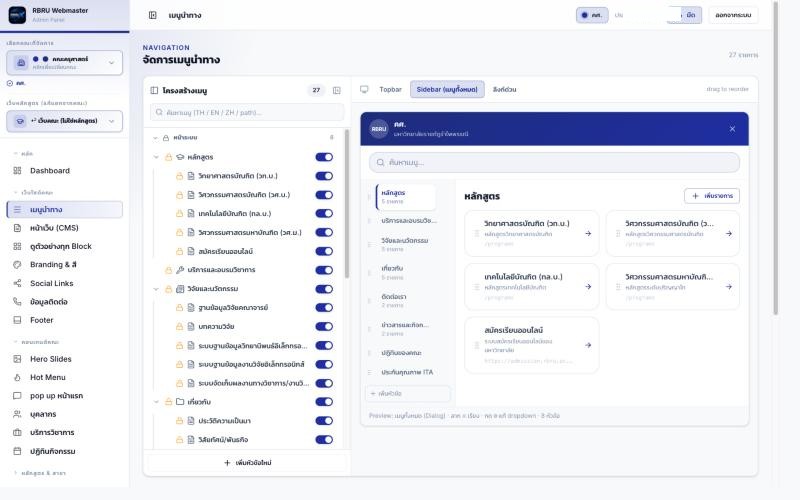The width and height of the screenshot is (800, 500).
Task: Toggle off หลักสูตร menu visibility switch
Action: (324, 157)
